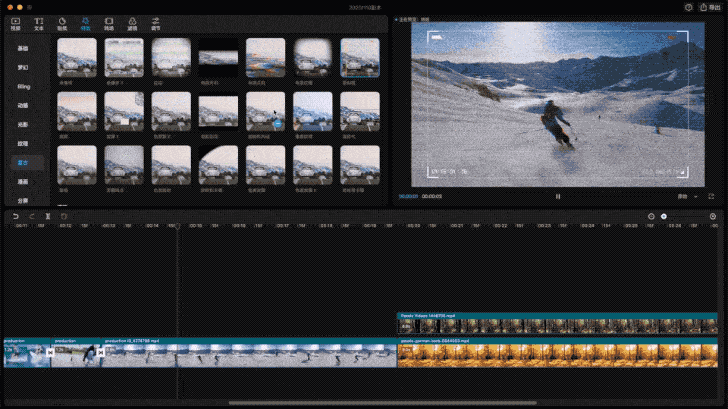Open the 视频 (Video) media tab
The width and height of the screenshot is (728, 409).
(x=15, y=23)
